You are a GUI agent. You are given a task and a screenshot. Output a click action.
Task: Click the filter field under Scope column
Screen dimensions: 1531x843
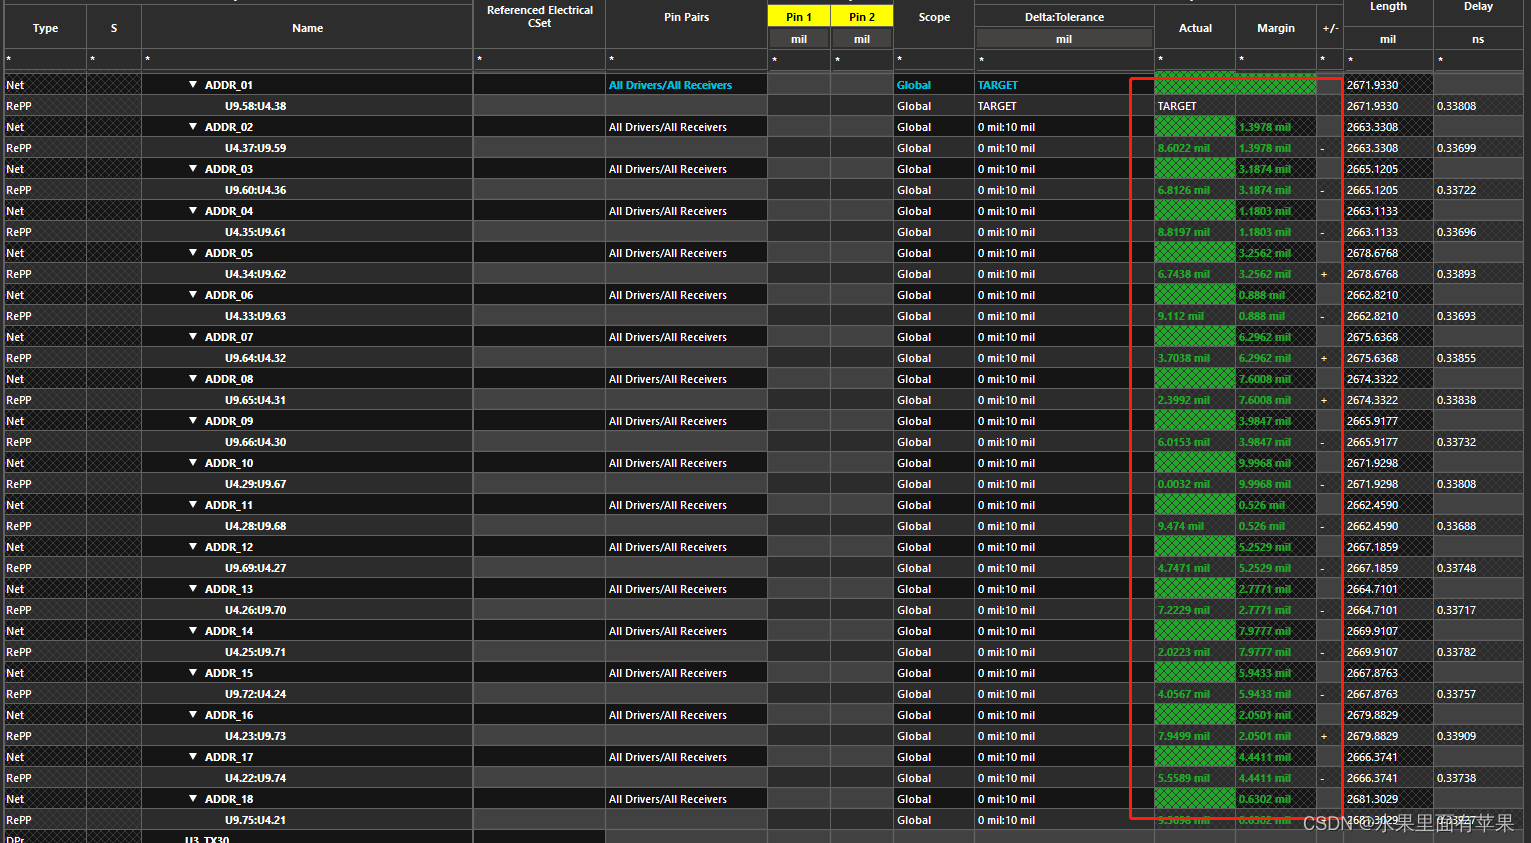pos(933,60)
